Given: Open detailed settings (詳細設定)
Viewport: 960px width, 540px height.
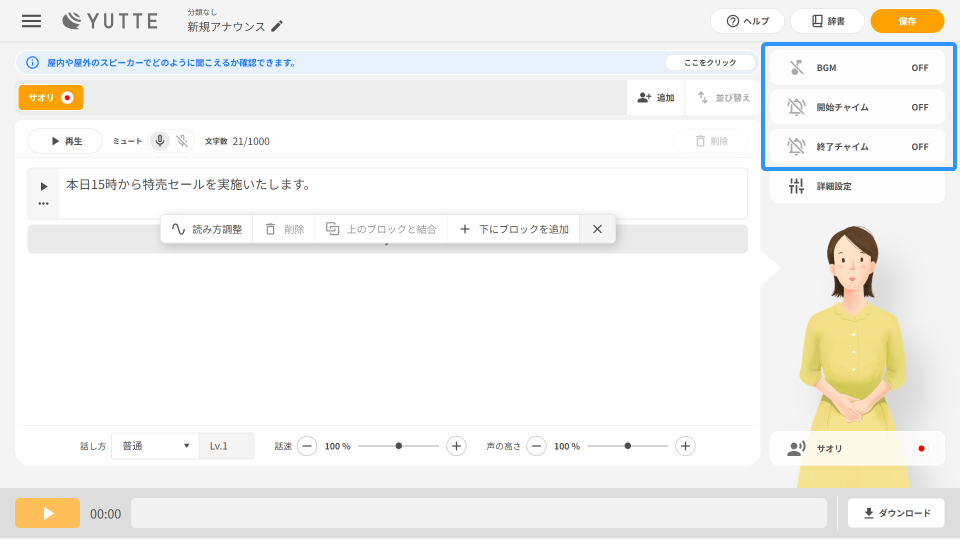Looking at the screenshot, I should pyautogui.click(x=857, y=186).
